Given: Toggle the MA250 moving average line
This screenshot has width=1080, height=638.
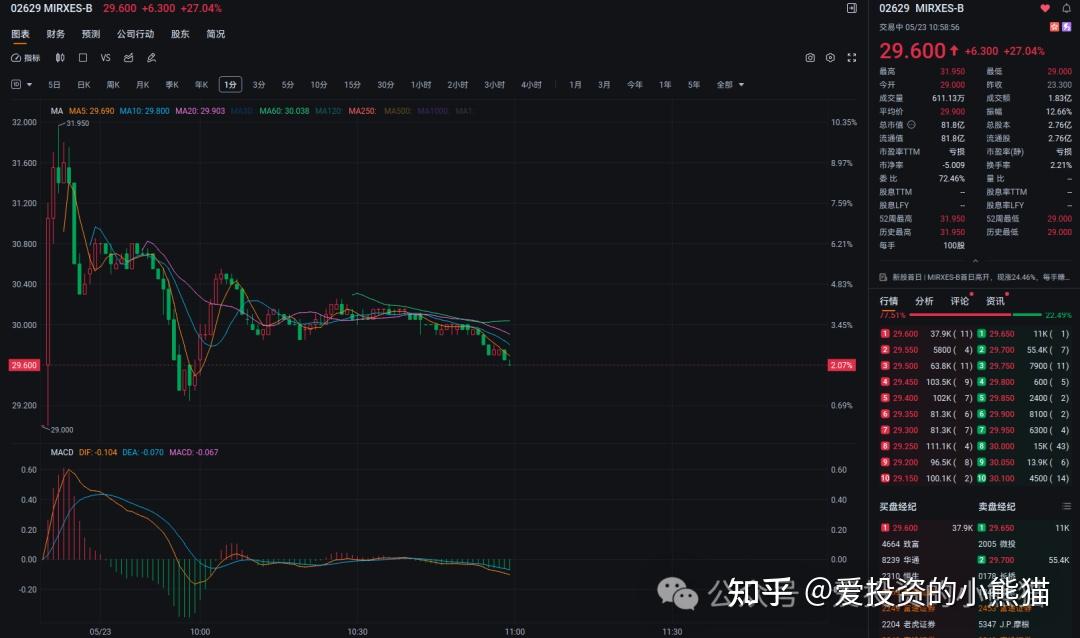Looking at the screenshot, I should 362,113.
